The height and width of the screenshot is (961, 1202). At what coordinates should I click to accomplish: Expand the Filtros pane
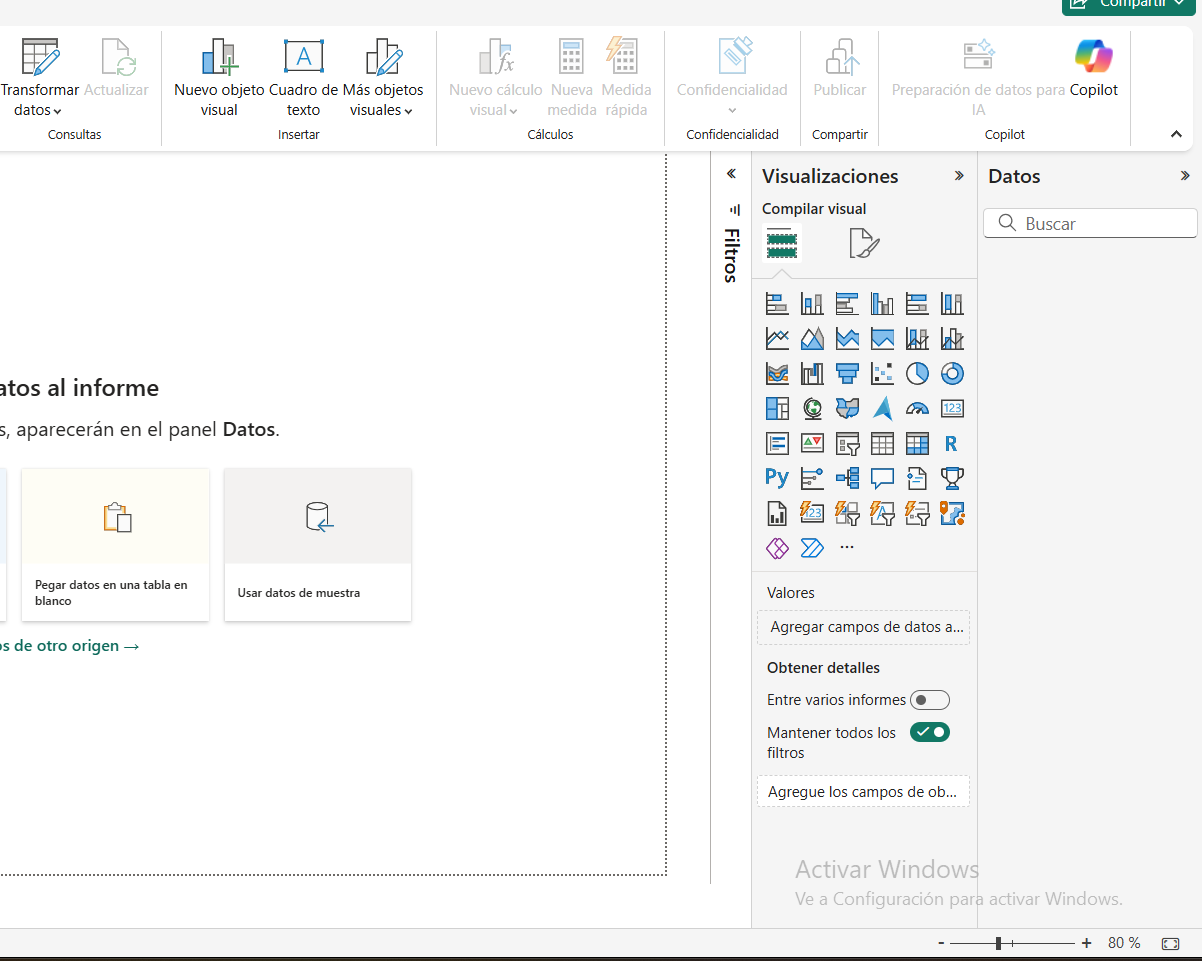click(x=731, y=174)
